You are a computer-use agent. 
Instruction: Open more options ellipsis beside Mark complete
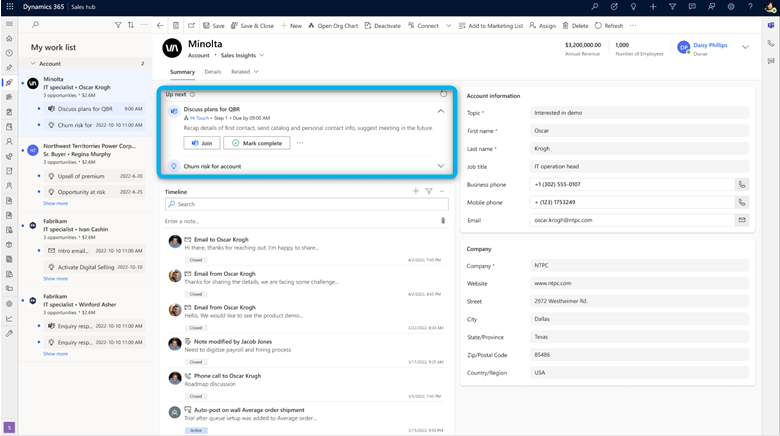click(299, 143)
